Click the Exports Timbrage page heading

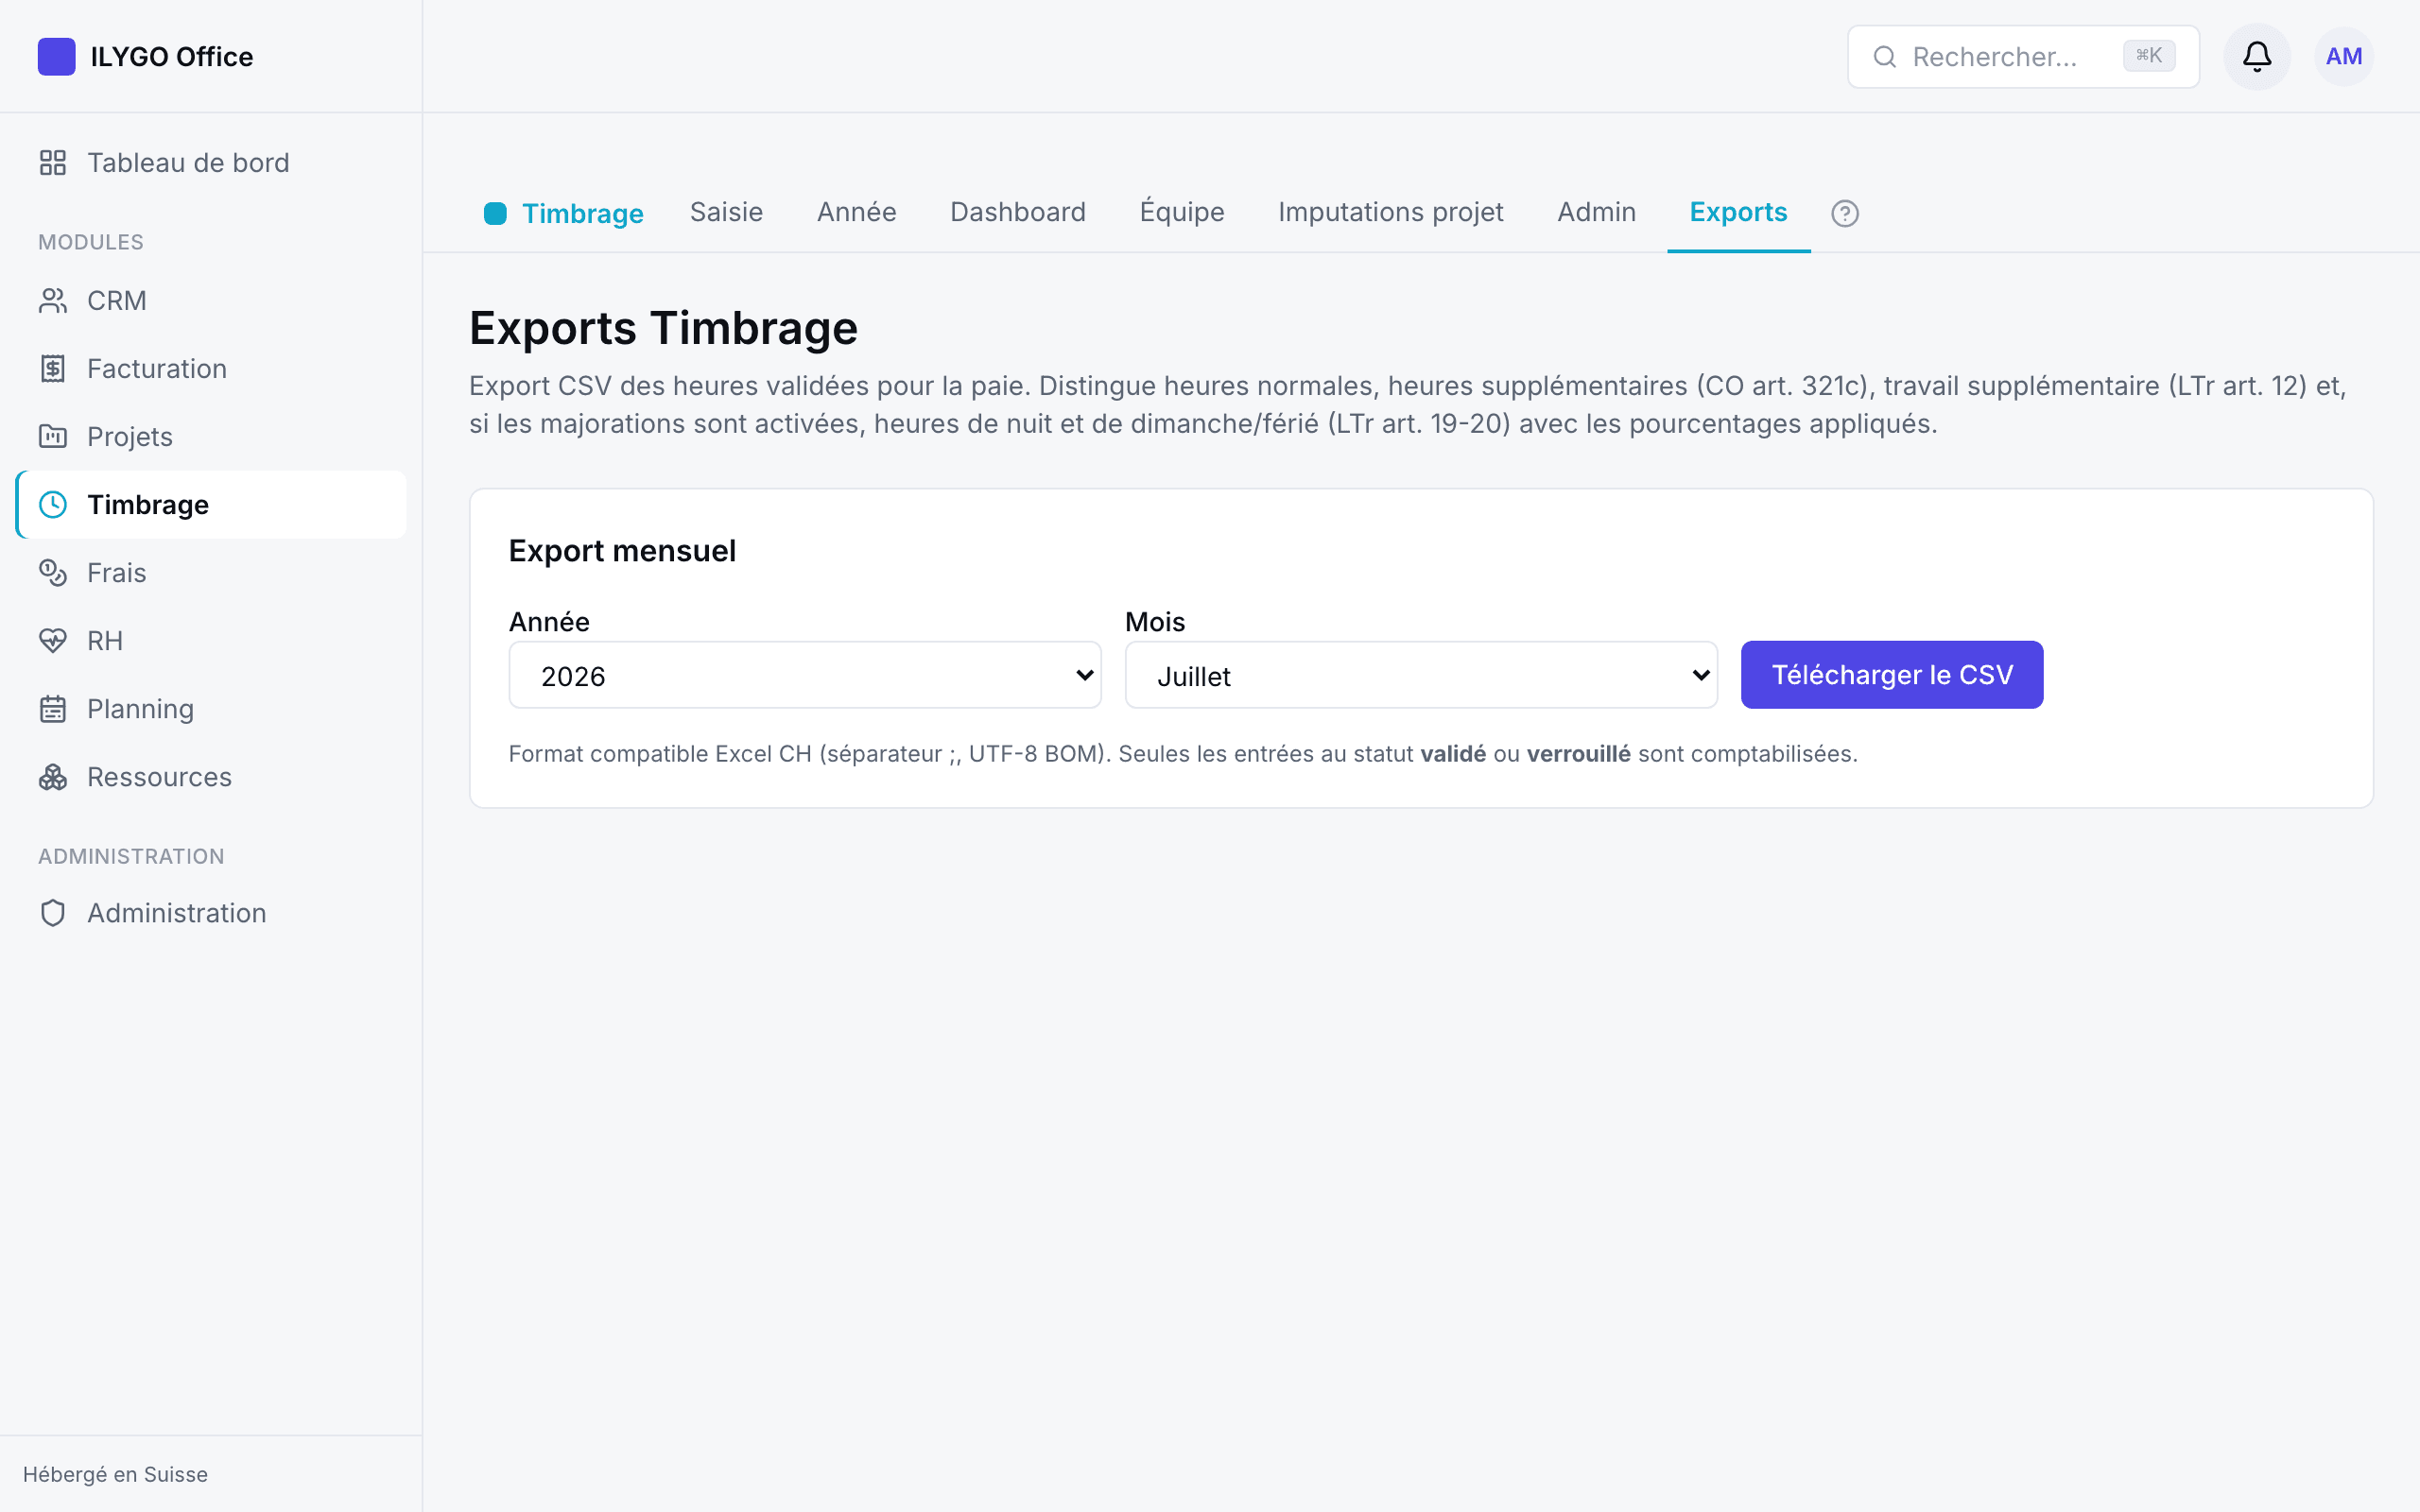click(x=663, y=328)
